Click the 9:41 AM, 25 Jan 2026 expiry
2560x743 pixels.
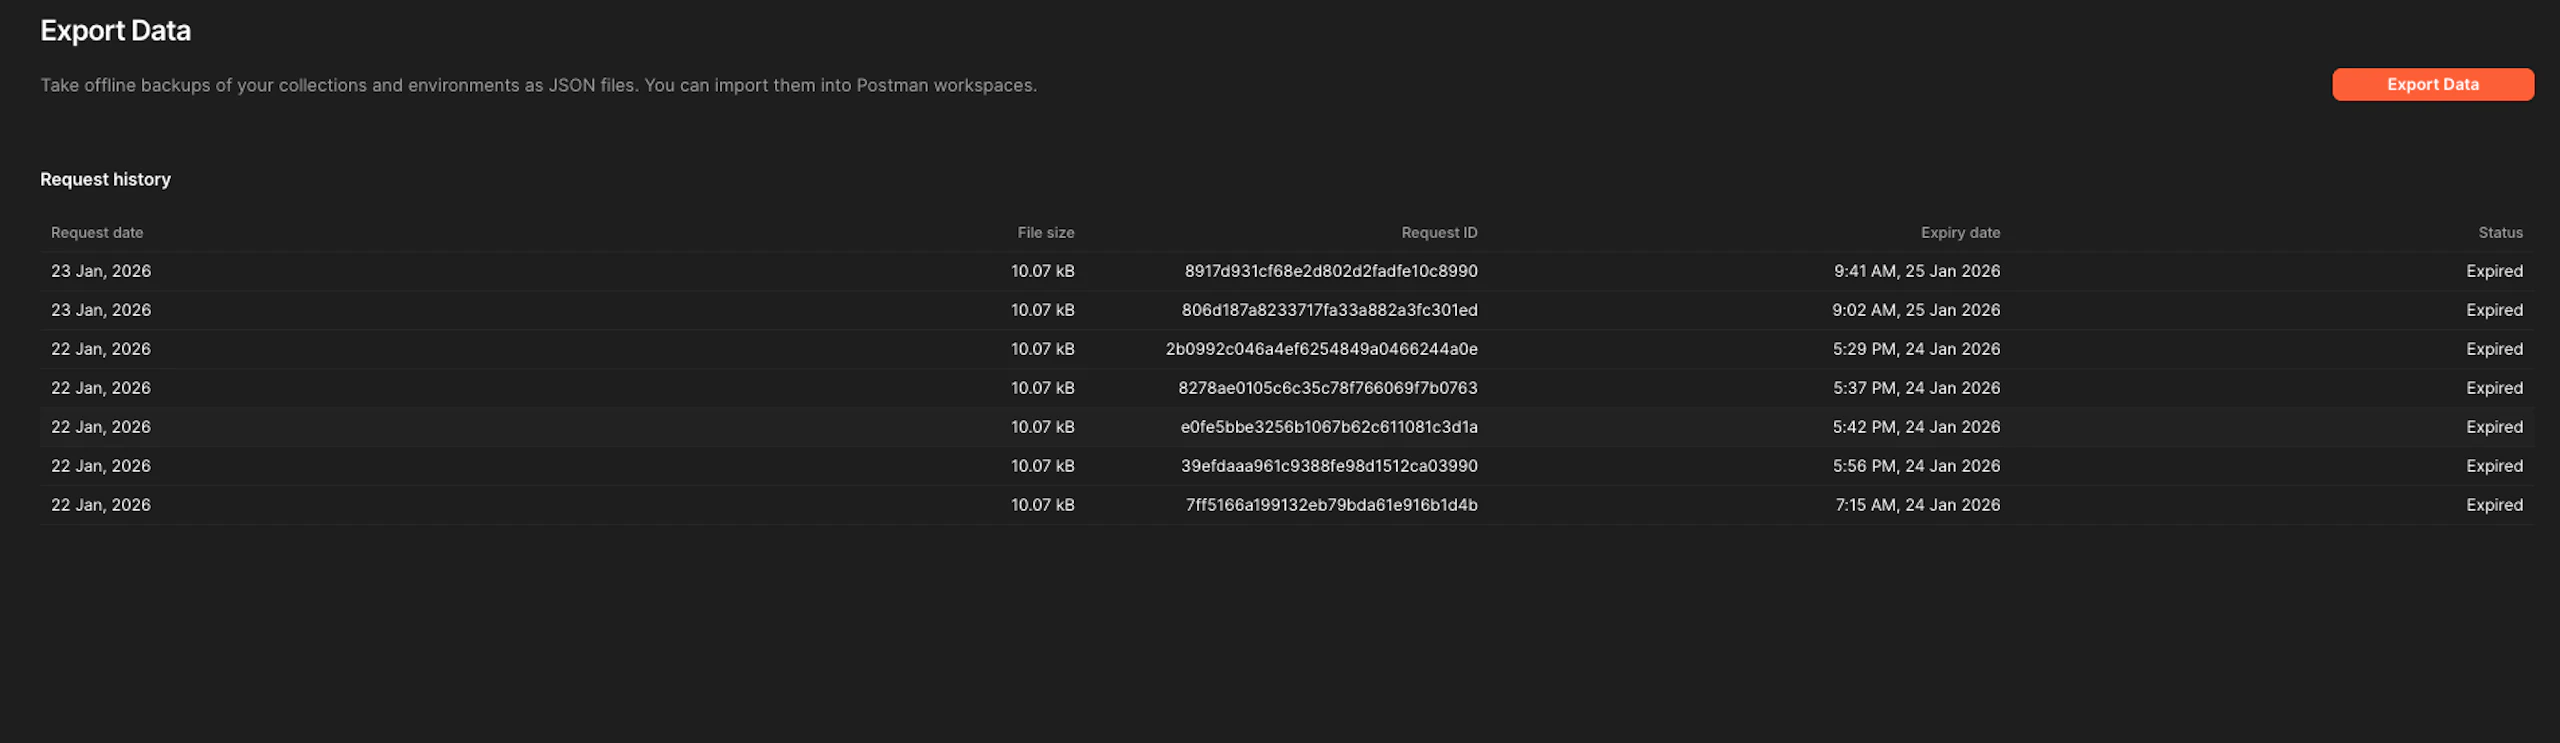tap(1916, 271)
